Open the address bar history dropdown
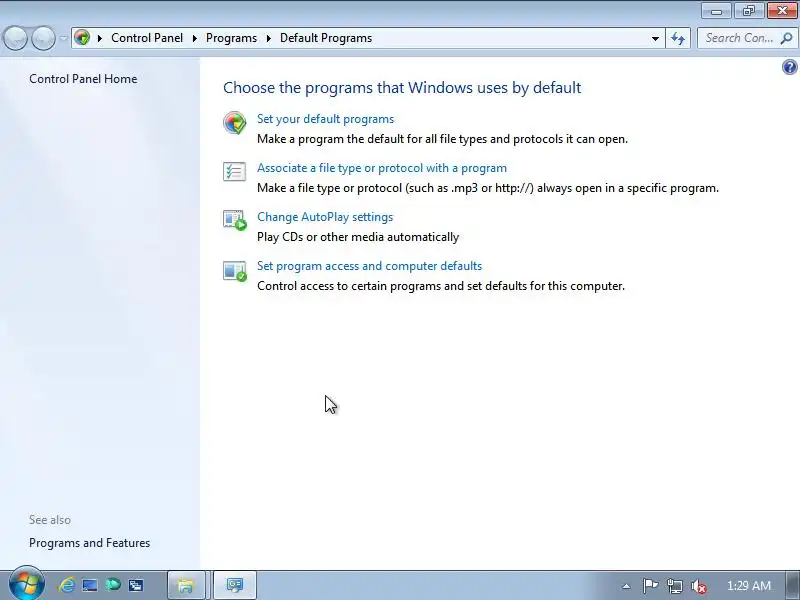This screenshot has width=800, height=600. click(x=655, y=38)
